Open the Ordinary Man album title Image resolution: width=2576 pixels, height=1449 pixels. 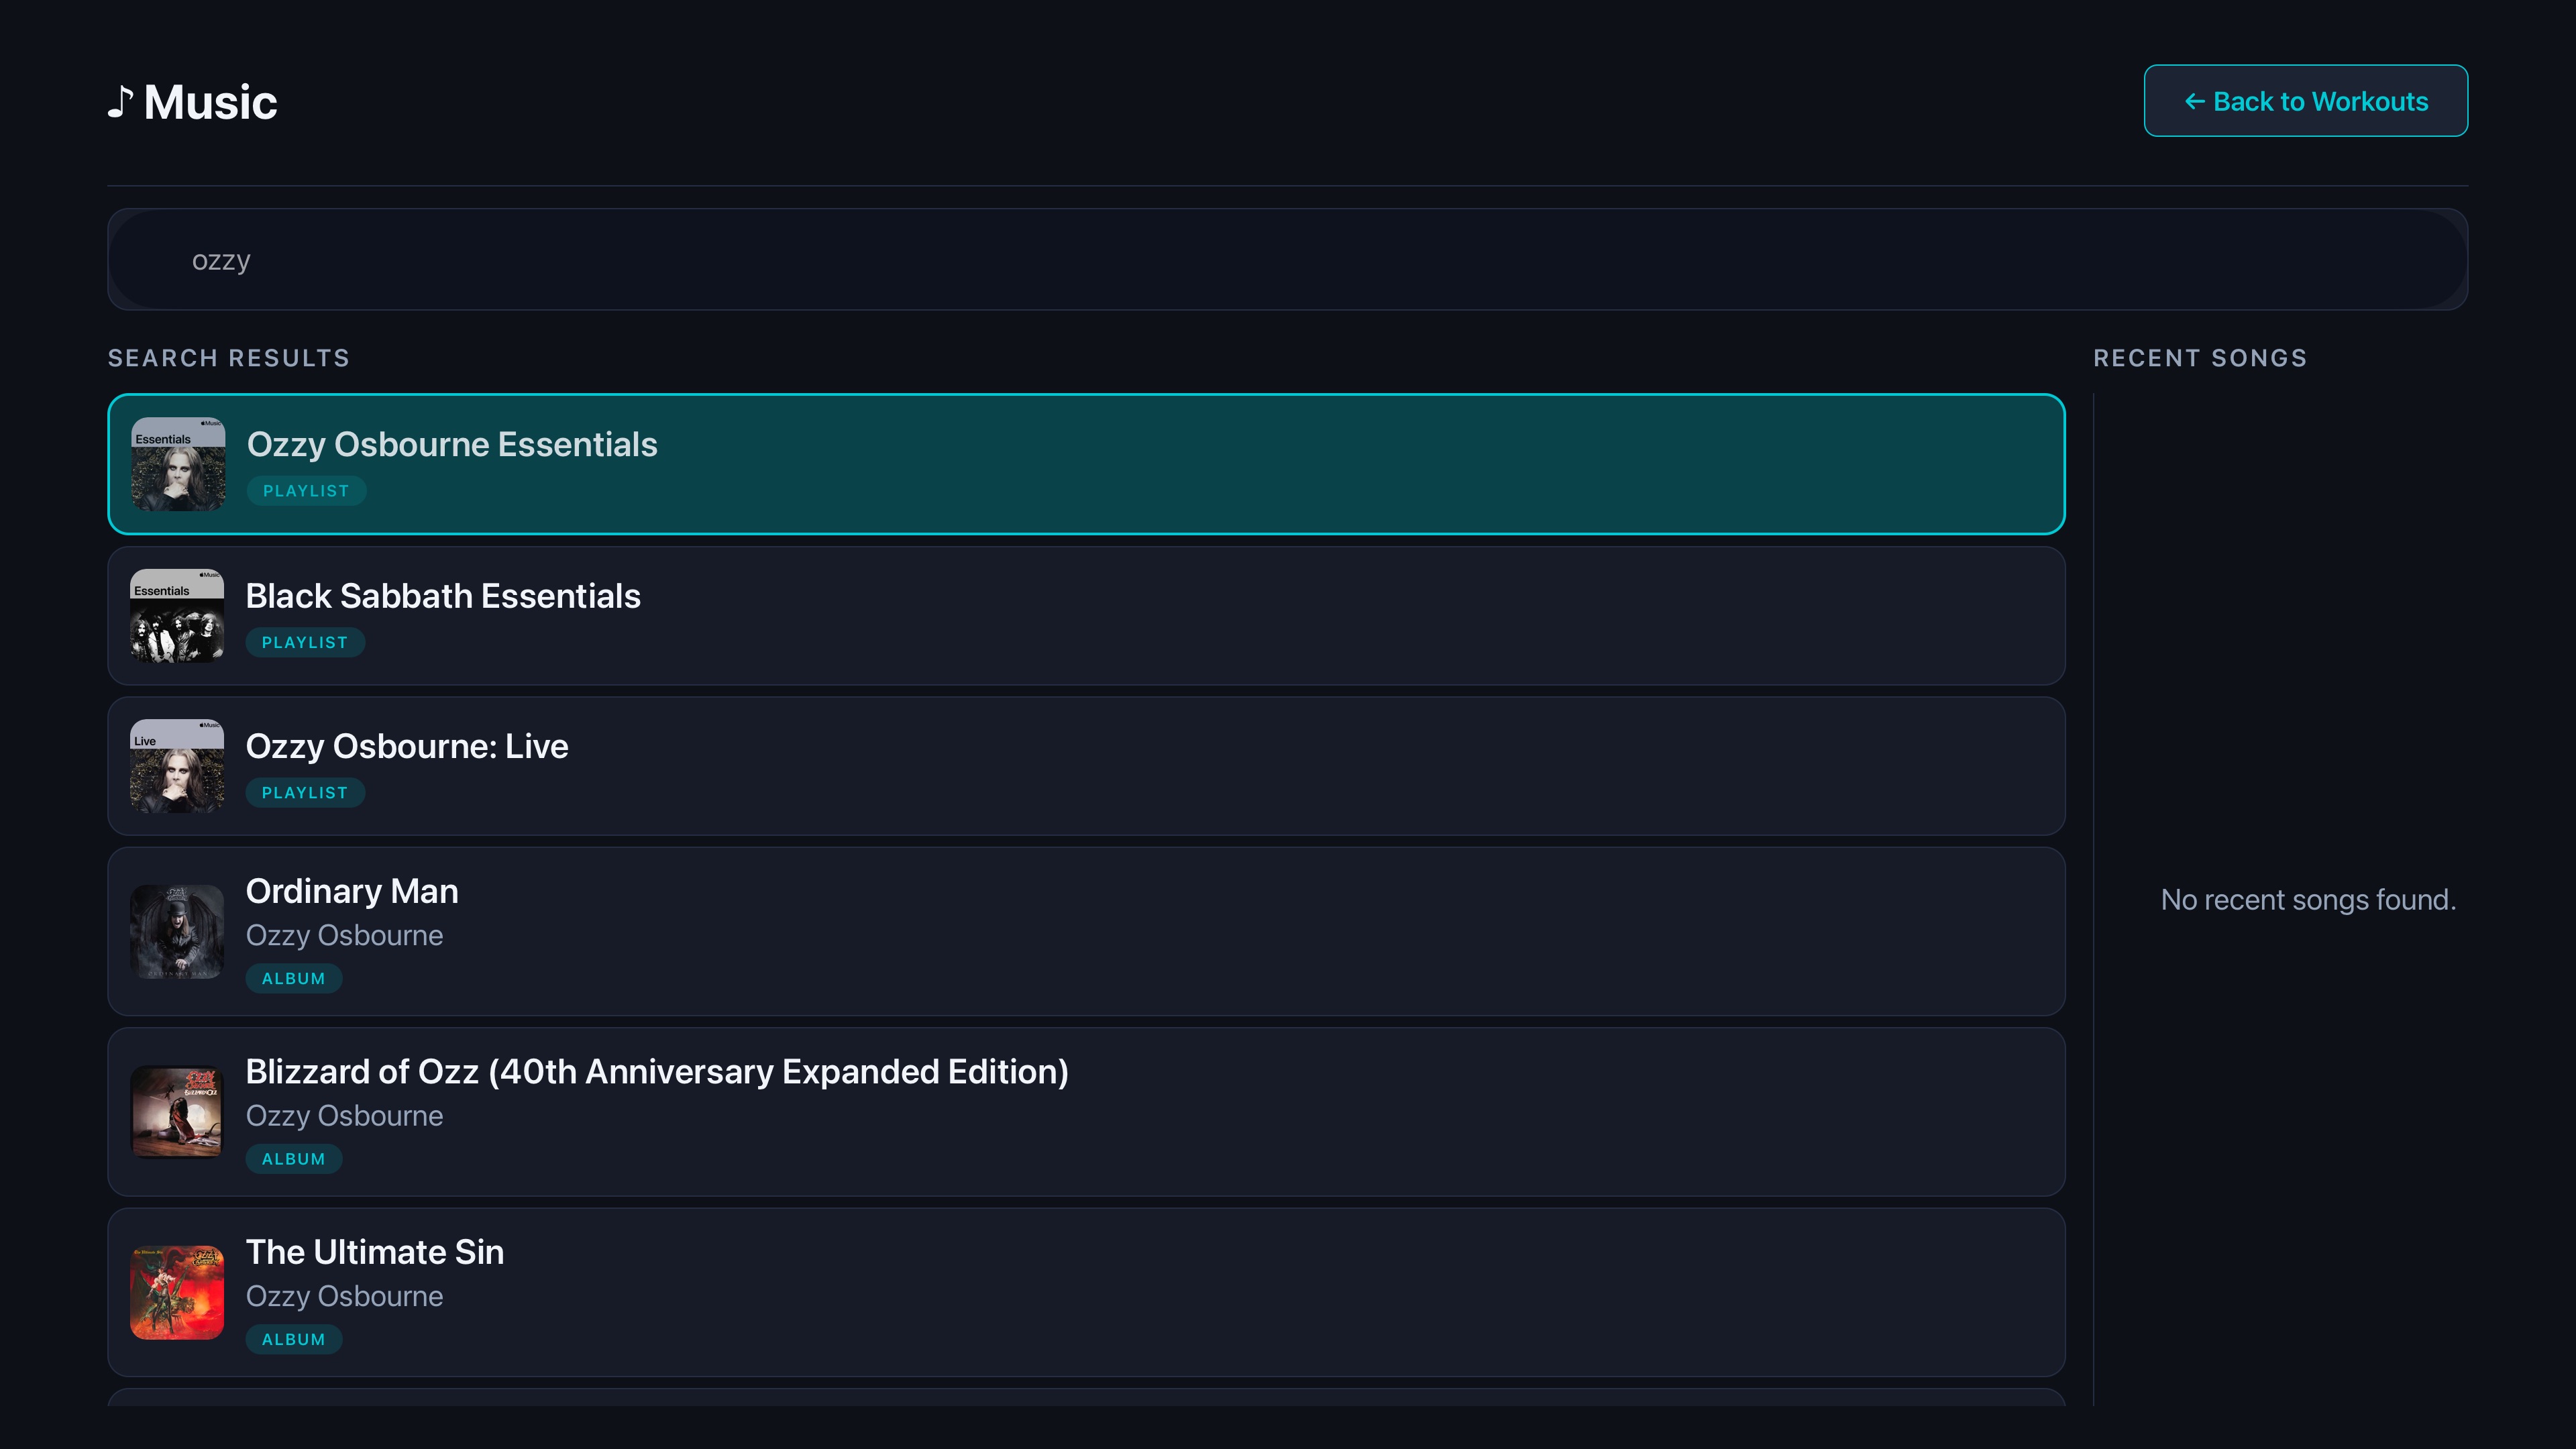pos(352,891)
